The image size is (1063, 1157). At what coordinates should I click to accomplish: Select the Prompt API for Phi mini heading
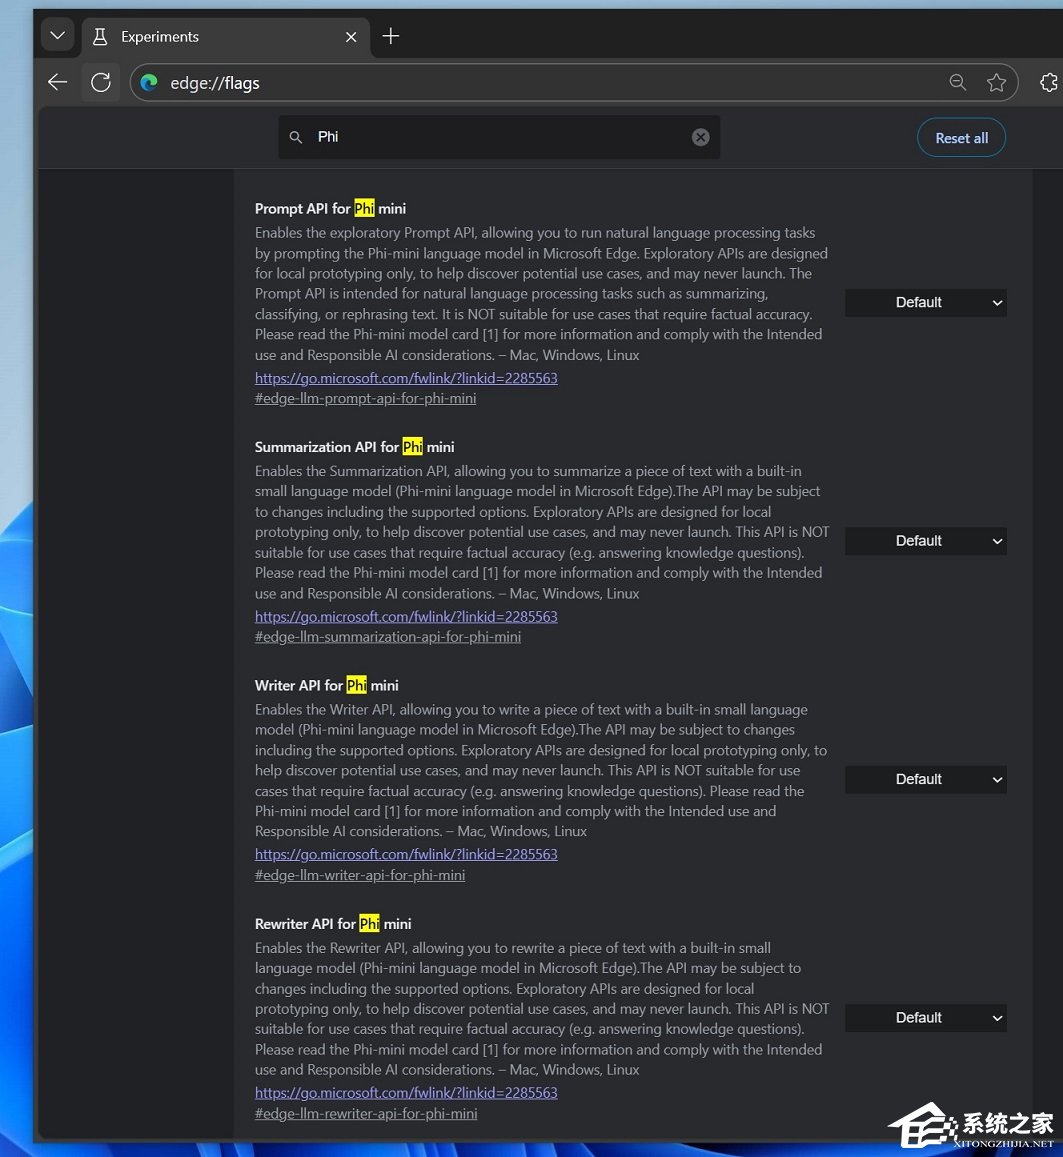coord(330,209)
